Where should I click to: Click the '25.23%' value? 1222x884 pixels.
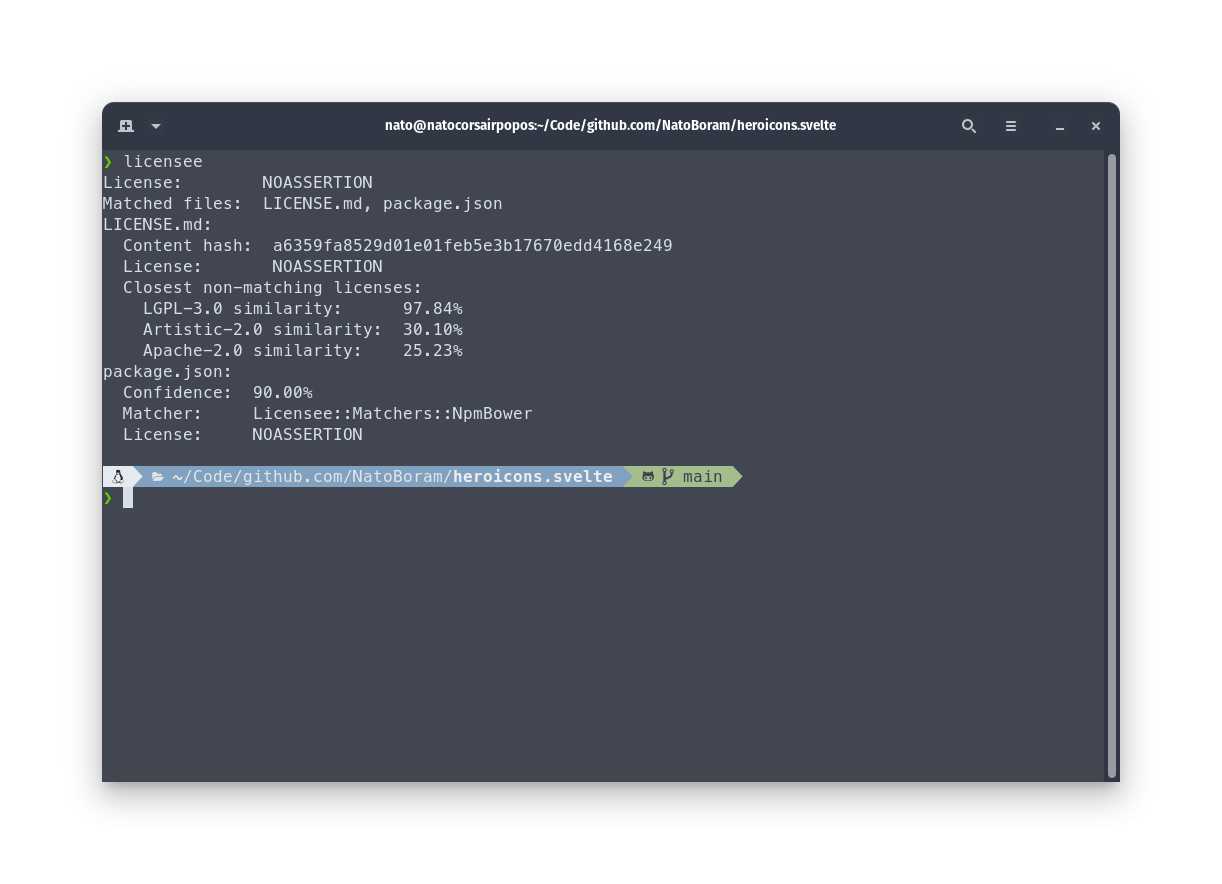pyautogui.click(x=433, y=351)
